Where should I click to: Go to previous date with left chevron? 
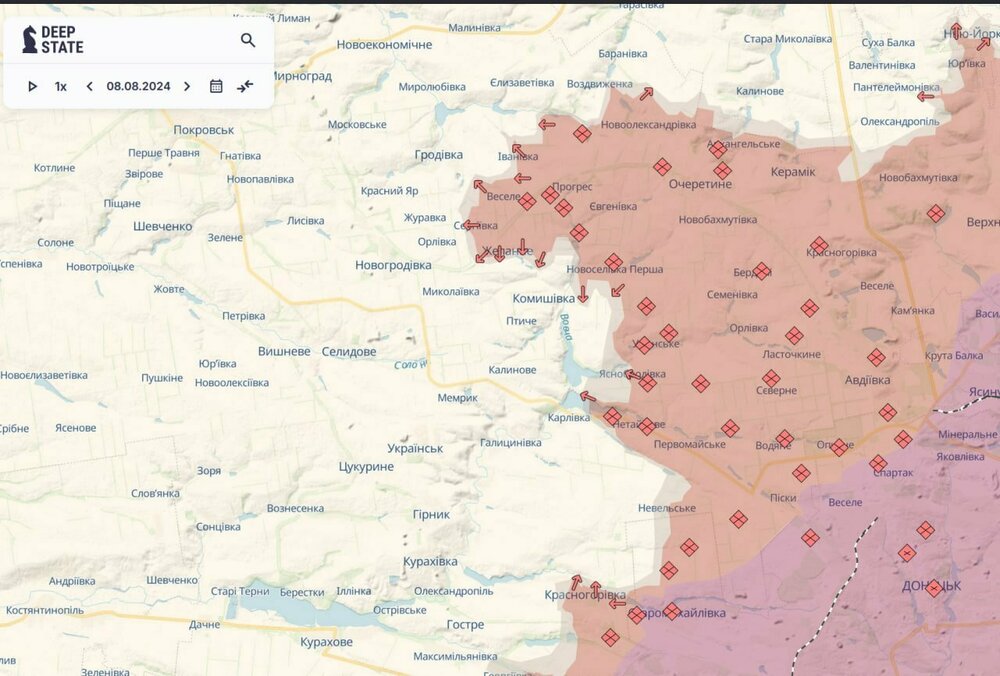click(89, 86)
